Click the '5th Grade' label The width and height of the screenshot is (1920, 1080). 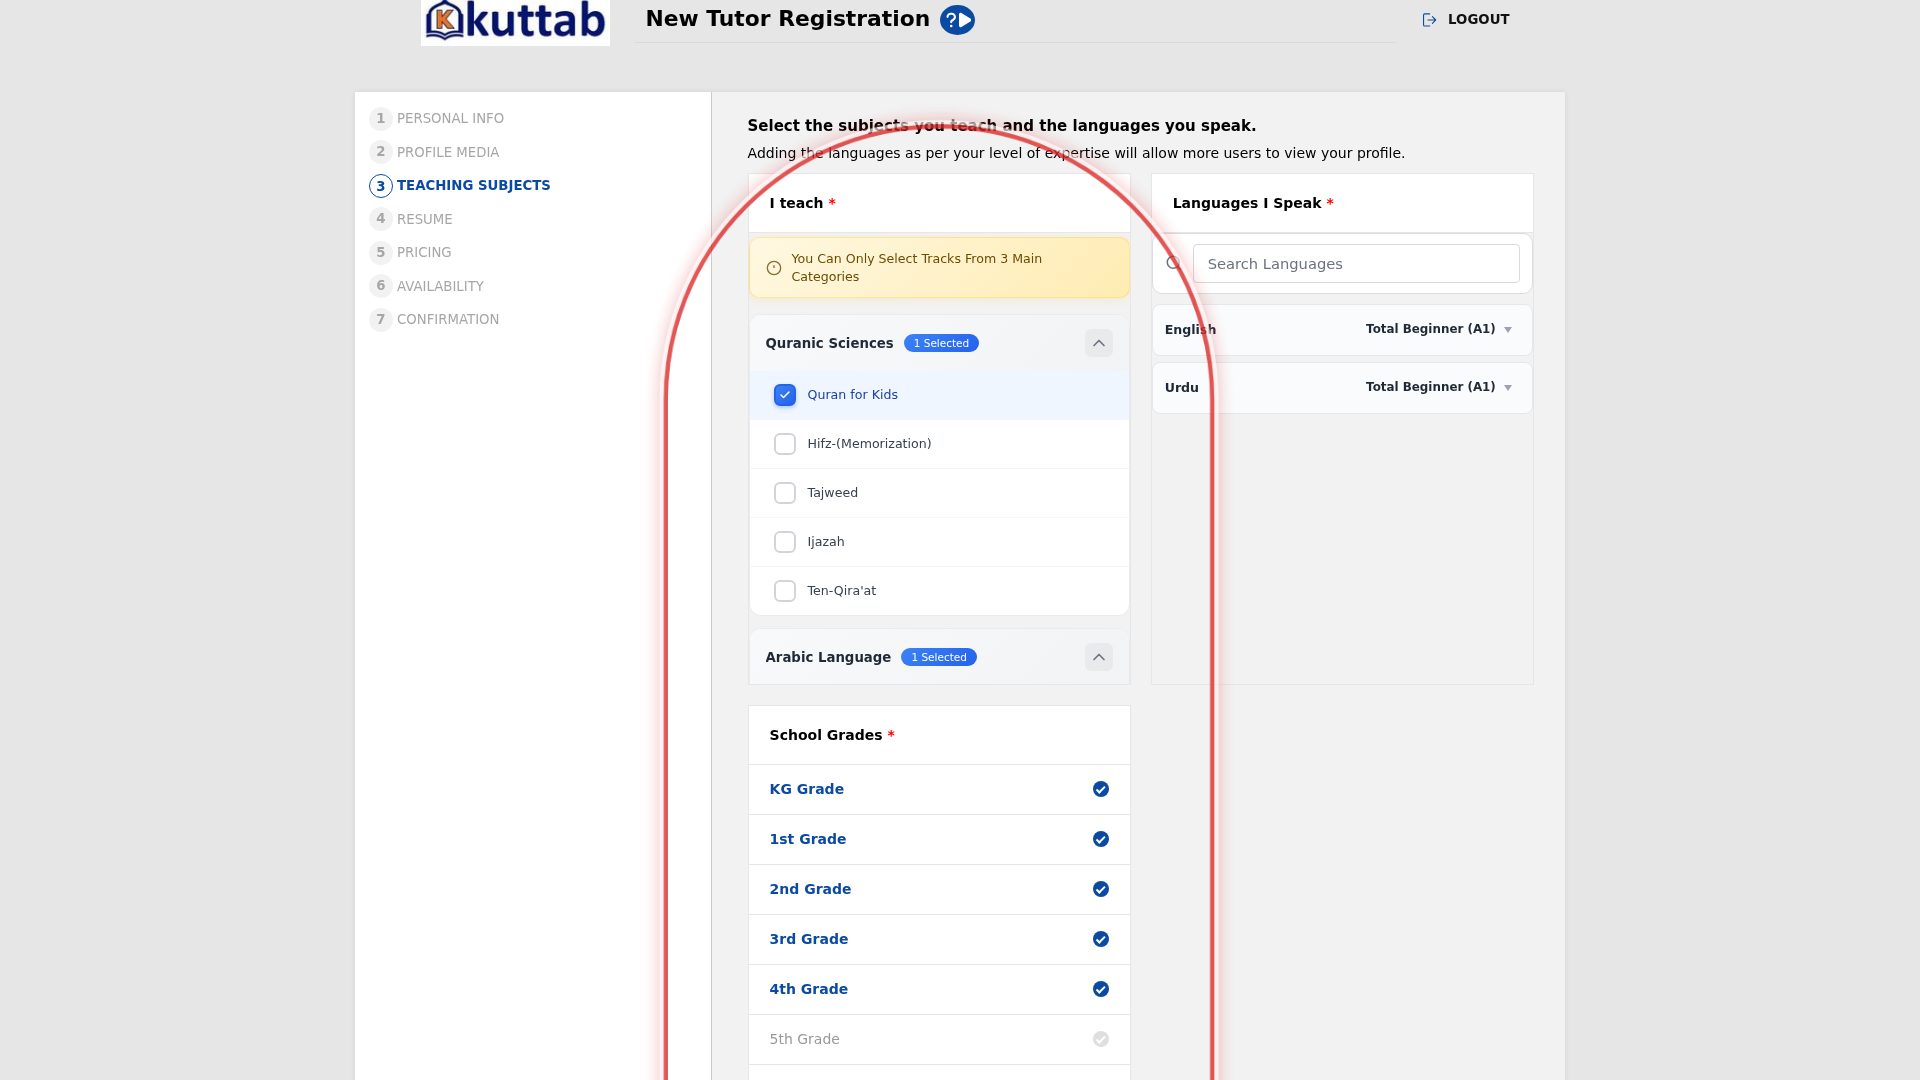click(x=805, y=1039)
